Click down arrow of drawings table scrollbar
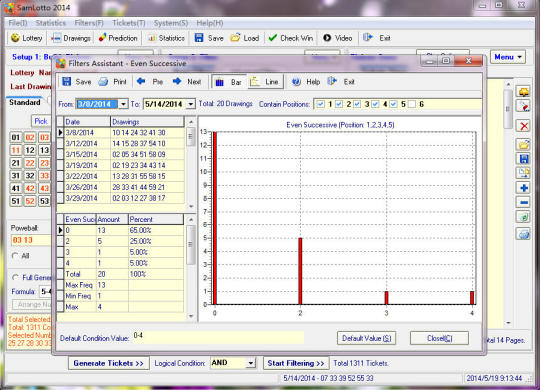This screenshot has width=540, height=390. click(191, 207)
